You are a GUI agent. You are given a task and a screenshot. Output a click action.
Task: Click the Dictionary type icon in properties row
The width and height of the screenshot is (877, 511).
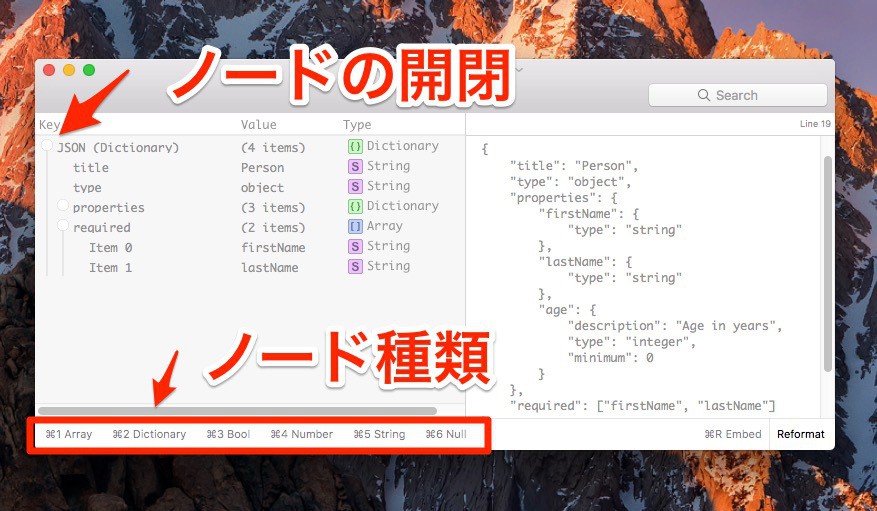point(355,206)
